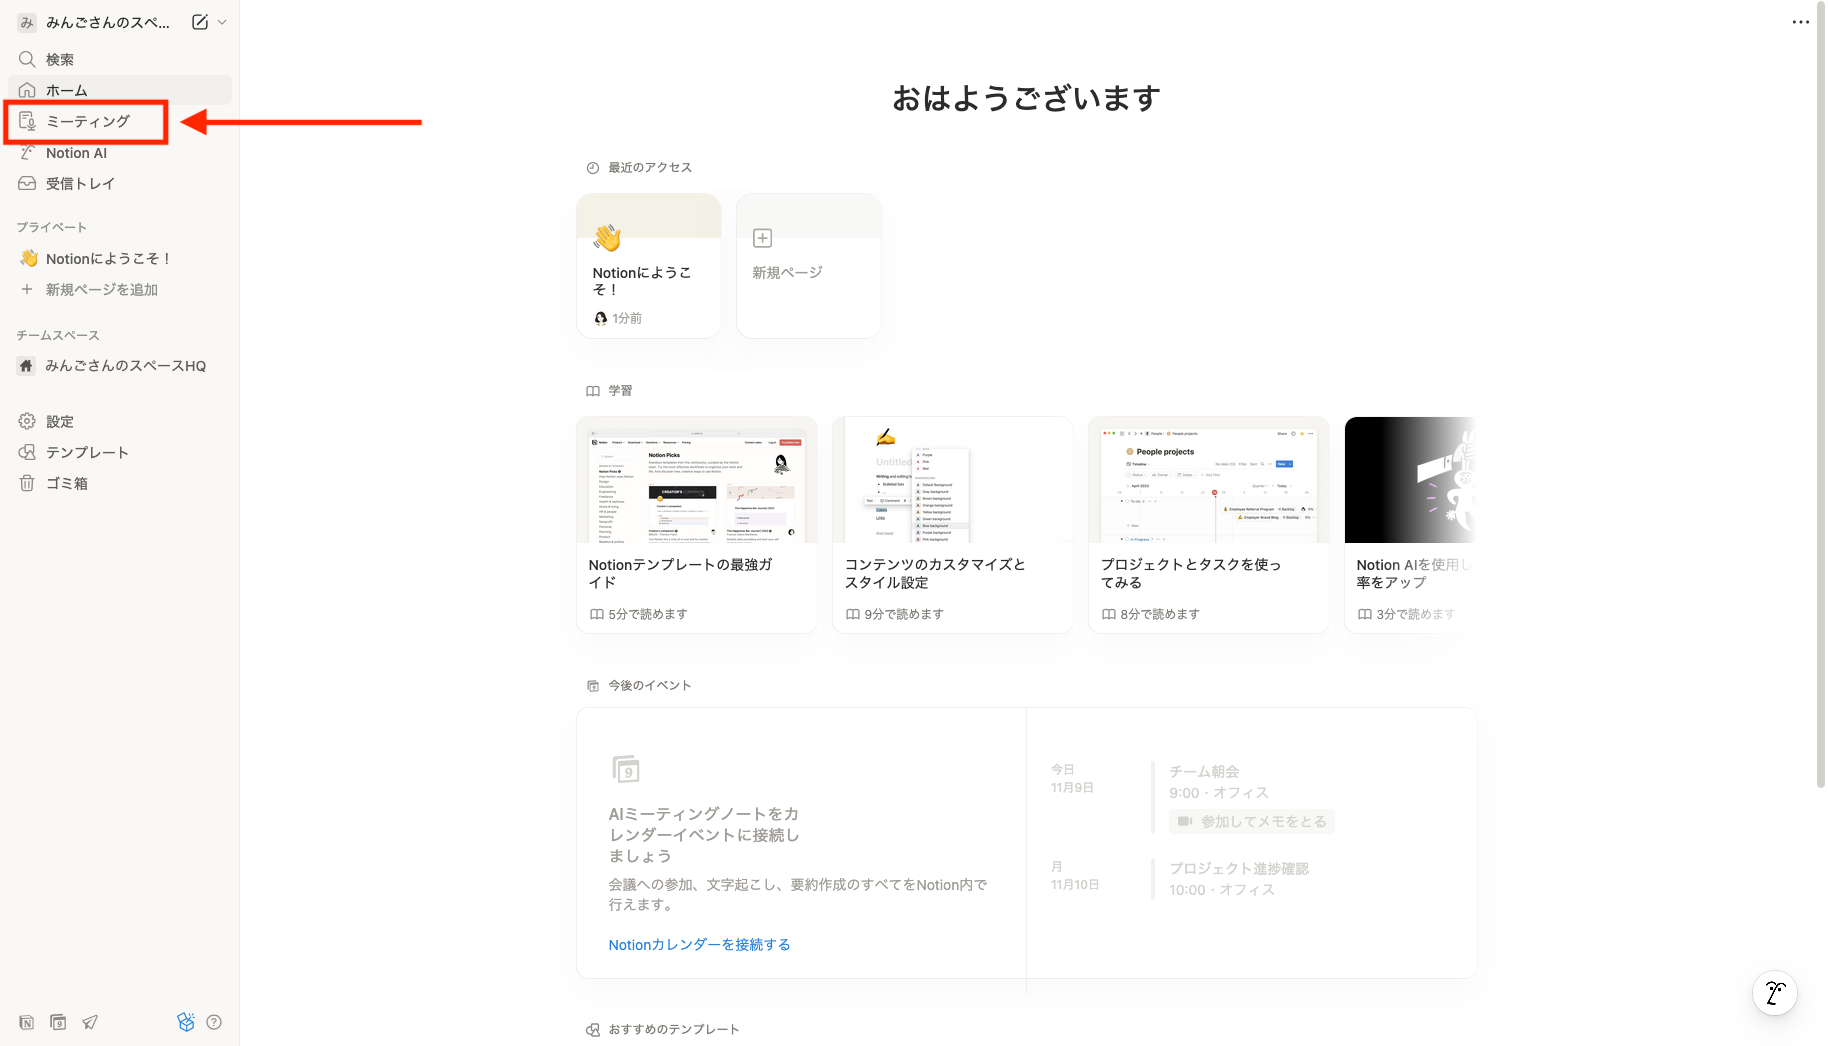The height and width of the screenshot is (1046, 1828).
Task: Open Notion AI from the sidebar
Action: [x=76, y=152]
